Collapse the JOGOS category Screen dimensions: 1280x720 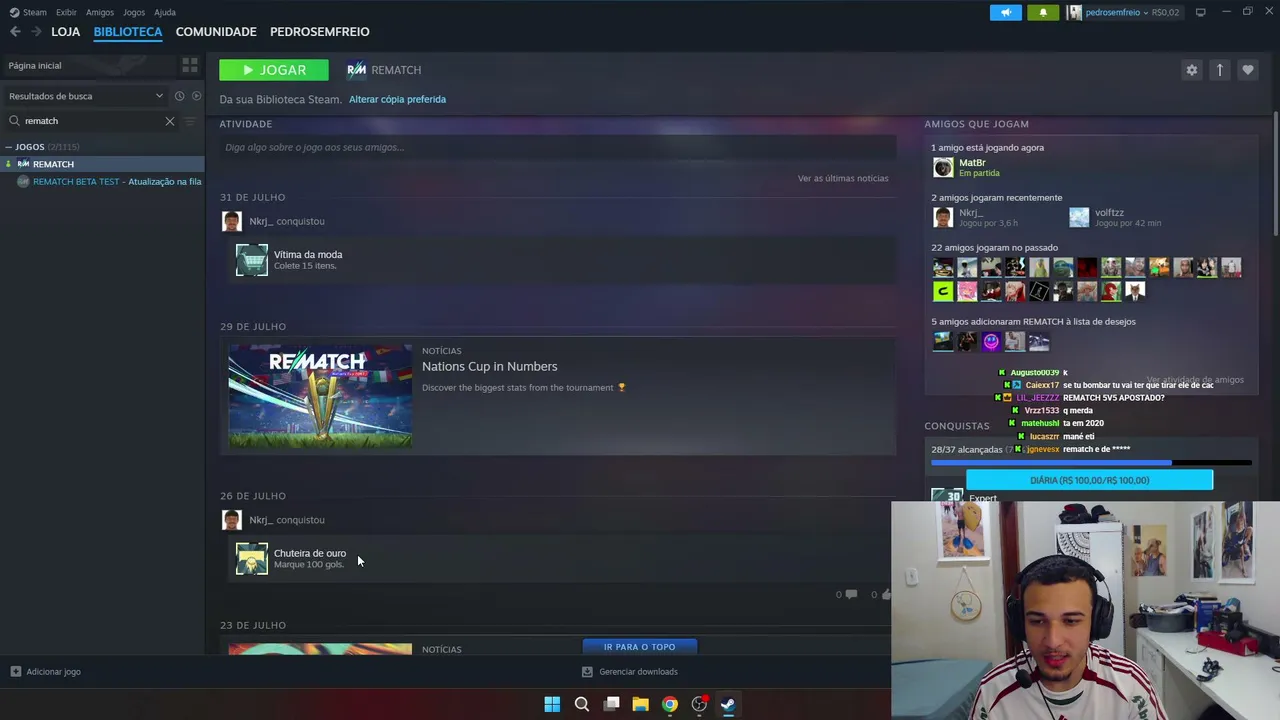[9, 147]
